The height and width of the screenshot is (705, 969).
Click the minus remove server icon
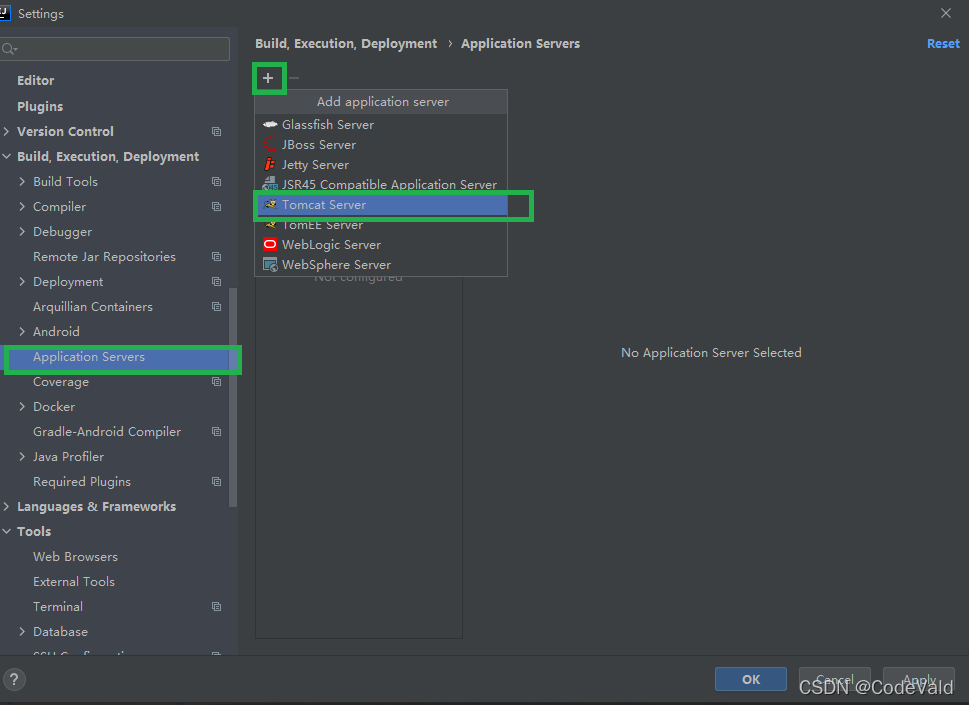(x=294, y=78)
